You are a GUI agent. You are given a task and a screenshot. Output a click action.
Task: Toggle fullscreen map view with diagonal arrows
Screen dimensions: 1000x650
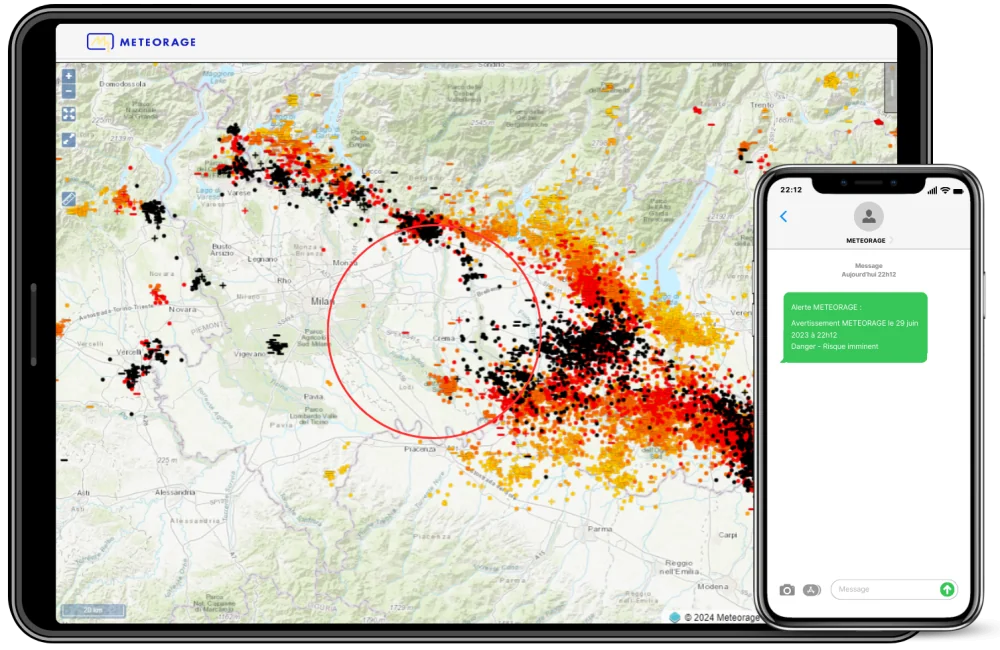[x=69, y=140]
